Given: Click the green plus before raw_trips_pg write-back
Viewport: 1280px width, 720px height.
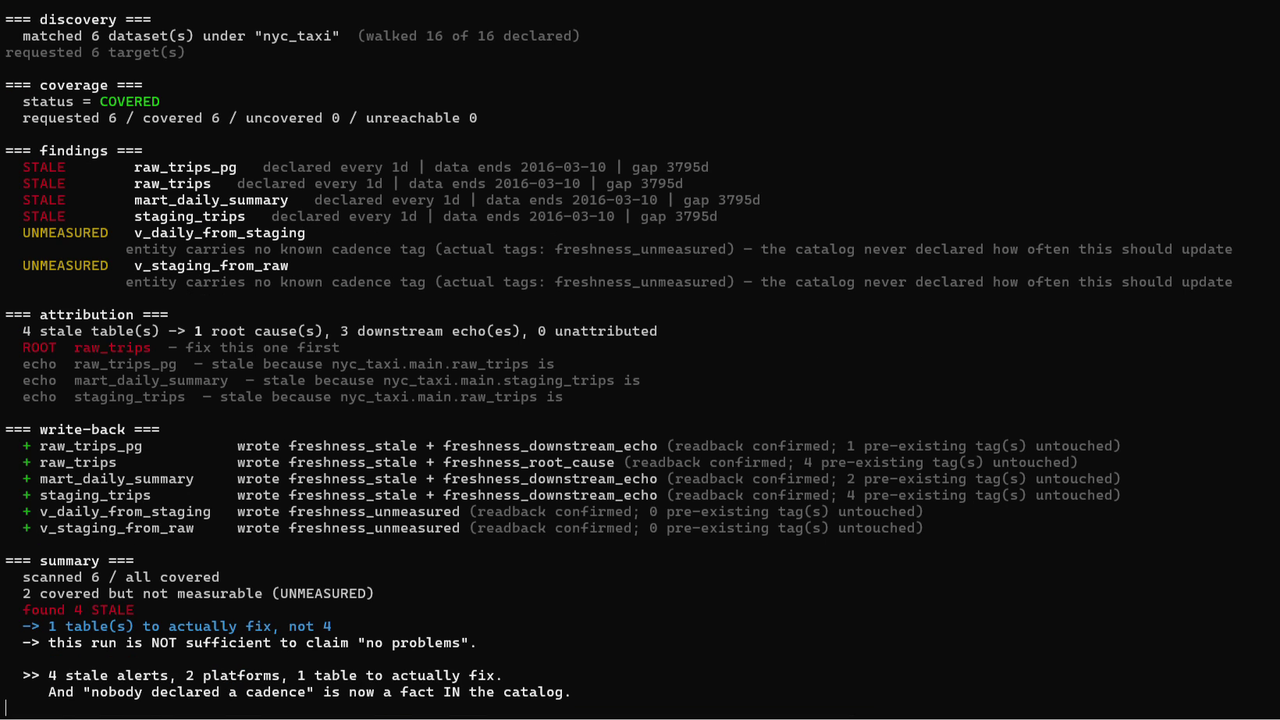Looking at the screenshot, I should tap(27, 446).
